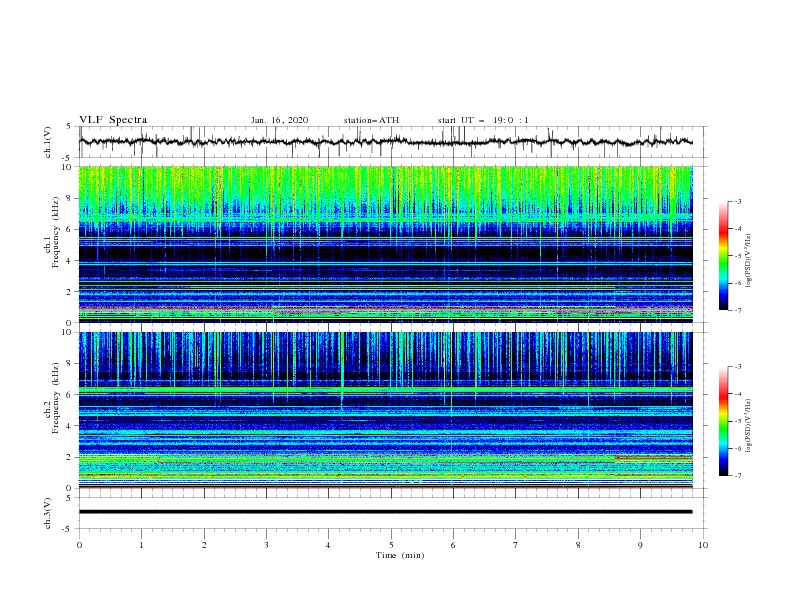The image size is (792, 612).
Task: Click the ch.1 voltage waveform trace
Action: click(385, 142)
